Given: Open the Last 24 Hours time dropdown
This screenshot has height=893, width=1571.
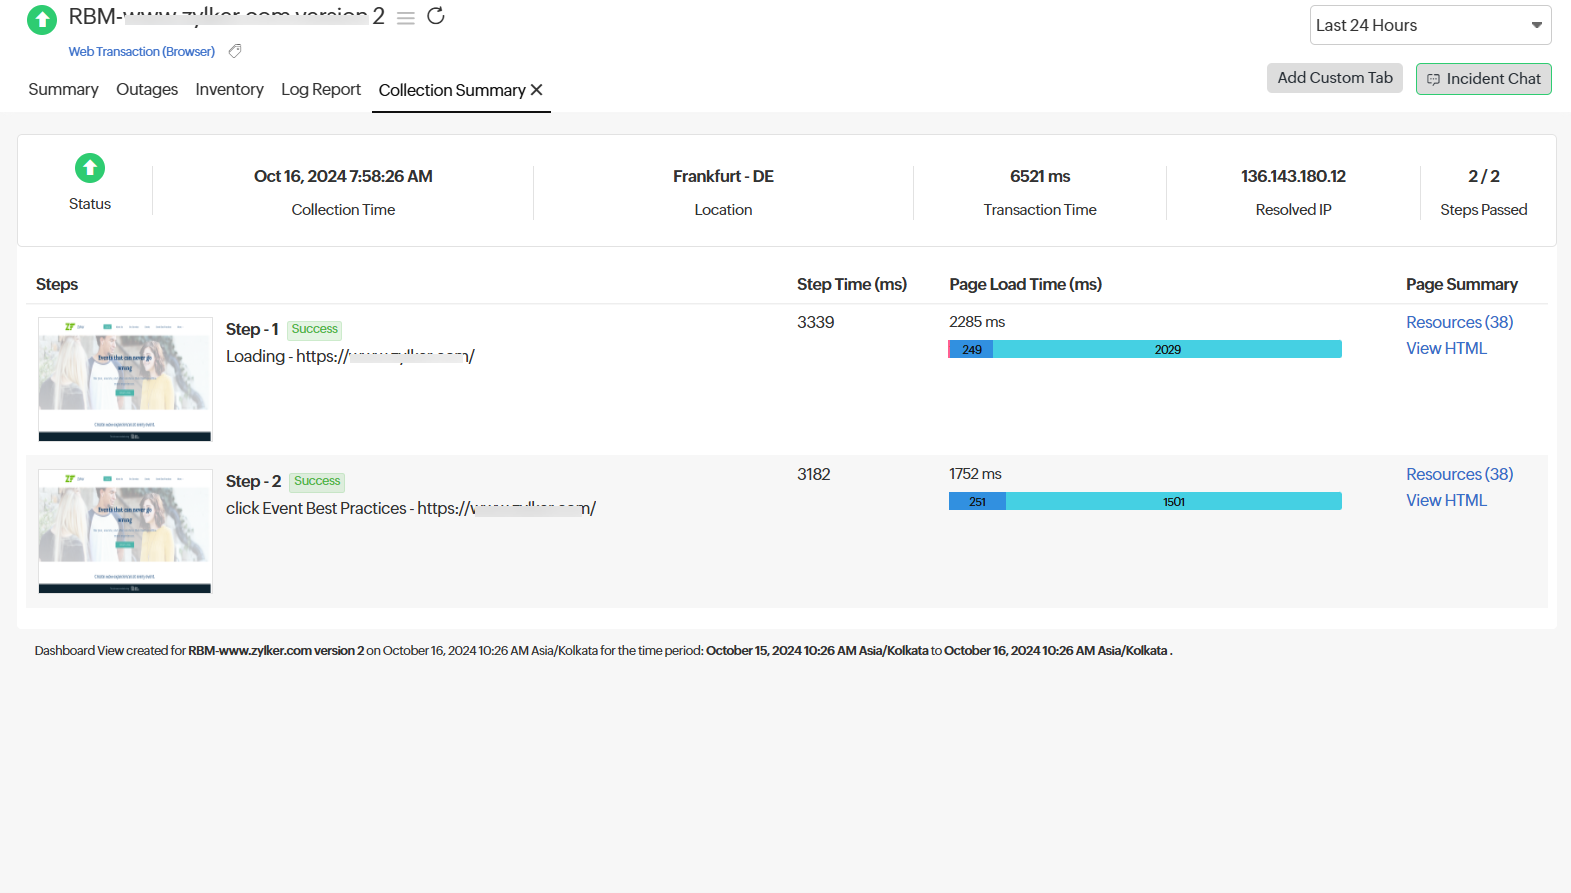Looking at the screenshot, I should 1429,25.
